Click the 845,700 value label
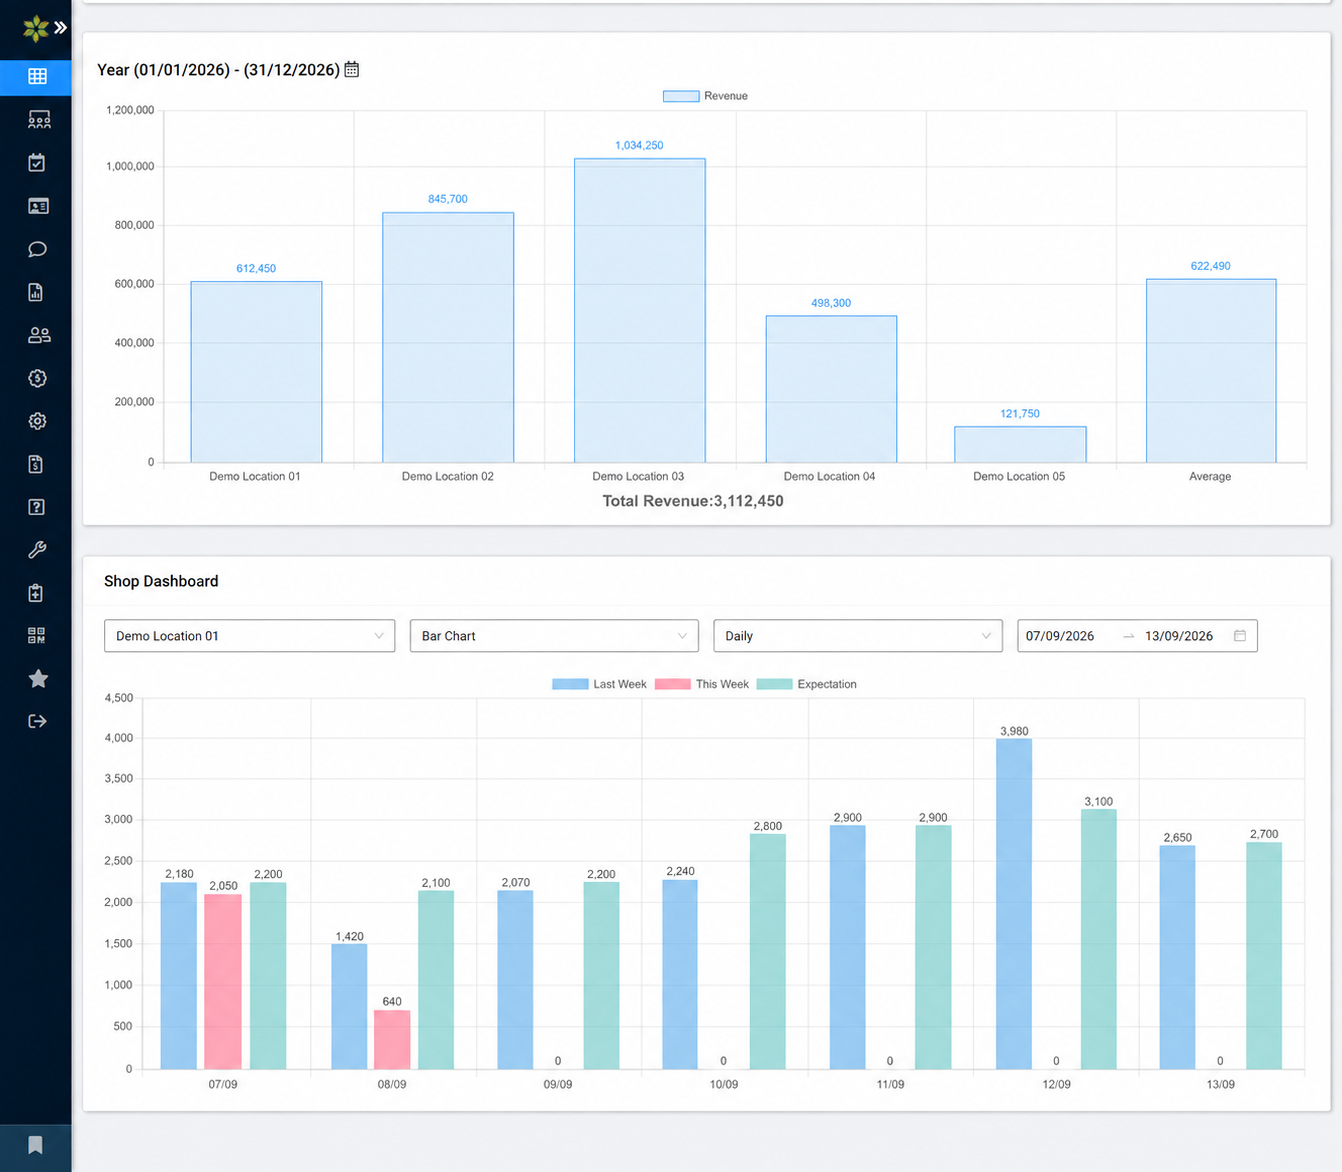The height and width of the screenshot is (1172, 1342). pyautogui.click(x=448, y=199)
